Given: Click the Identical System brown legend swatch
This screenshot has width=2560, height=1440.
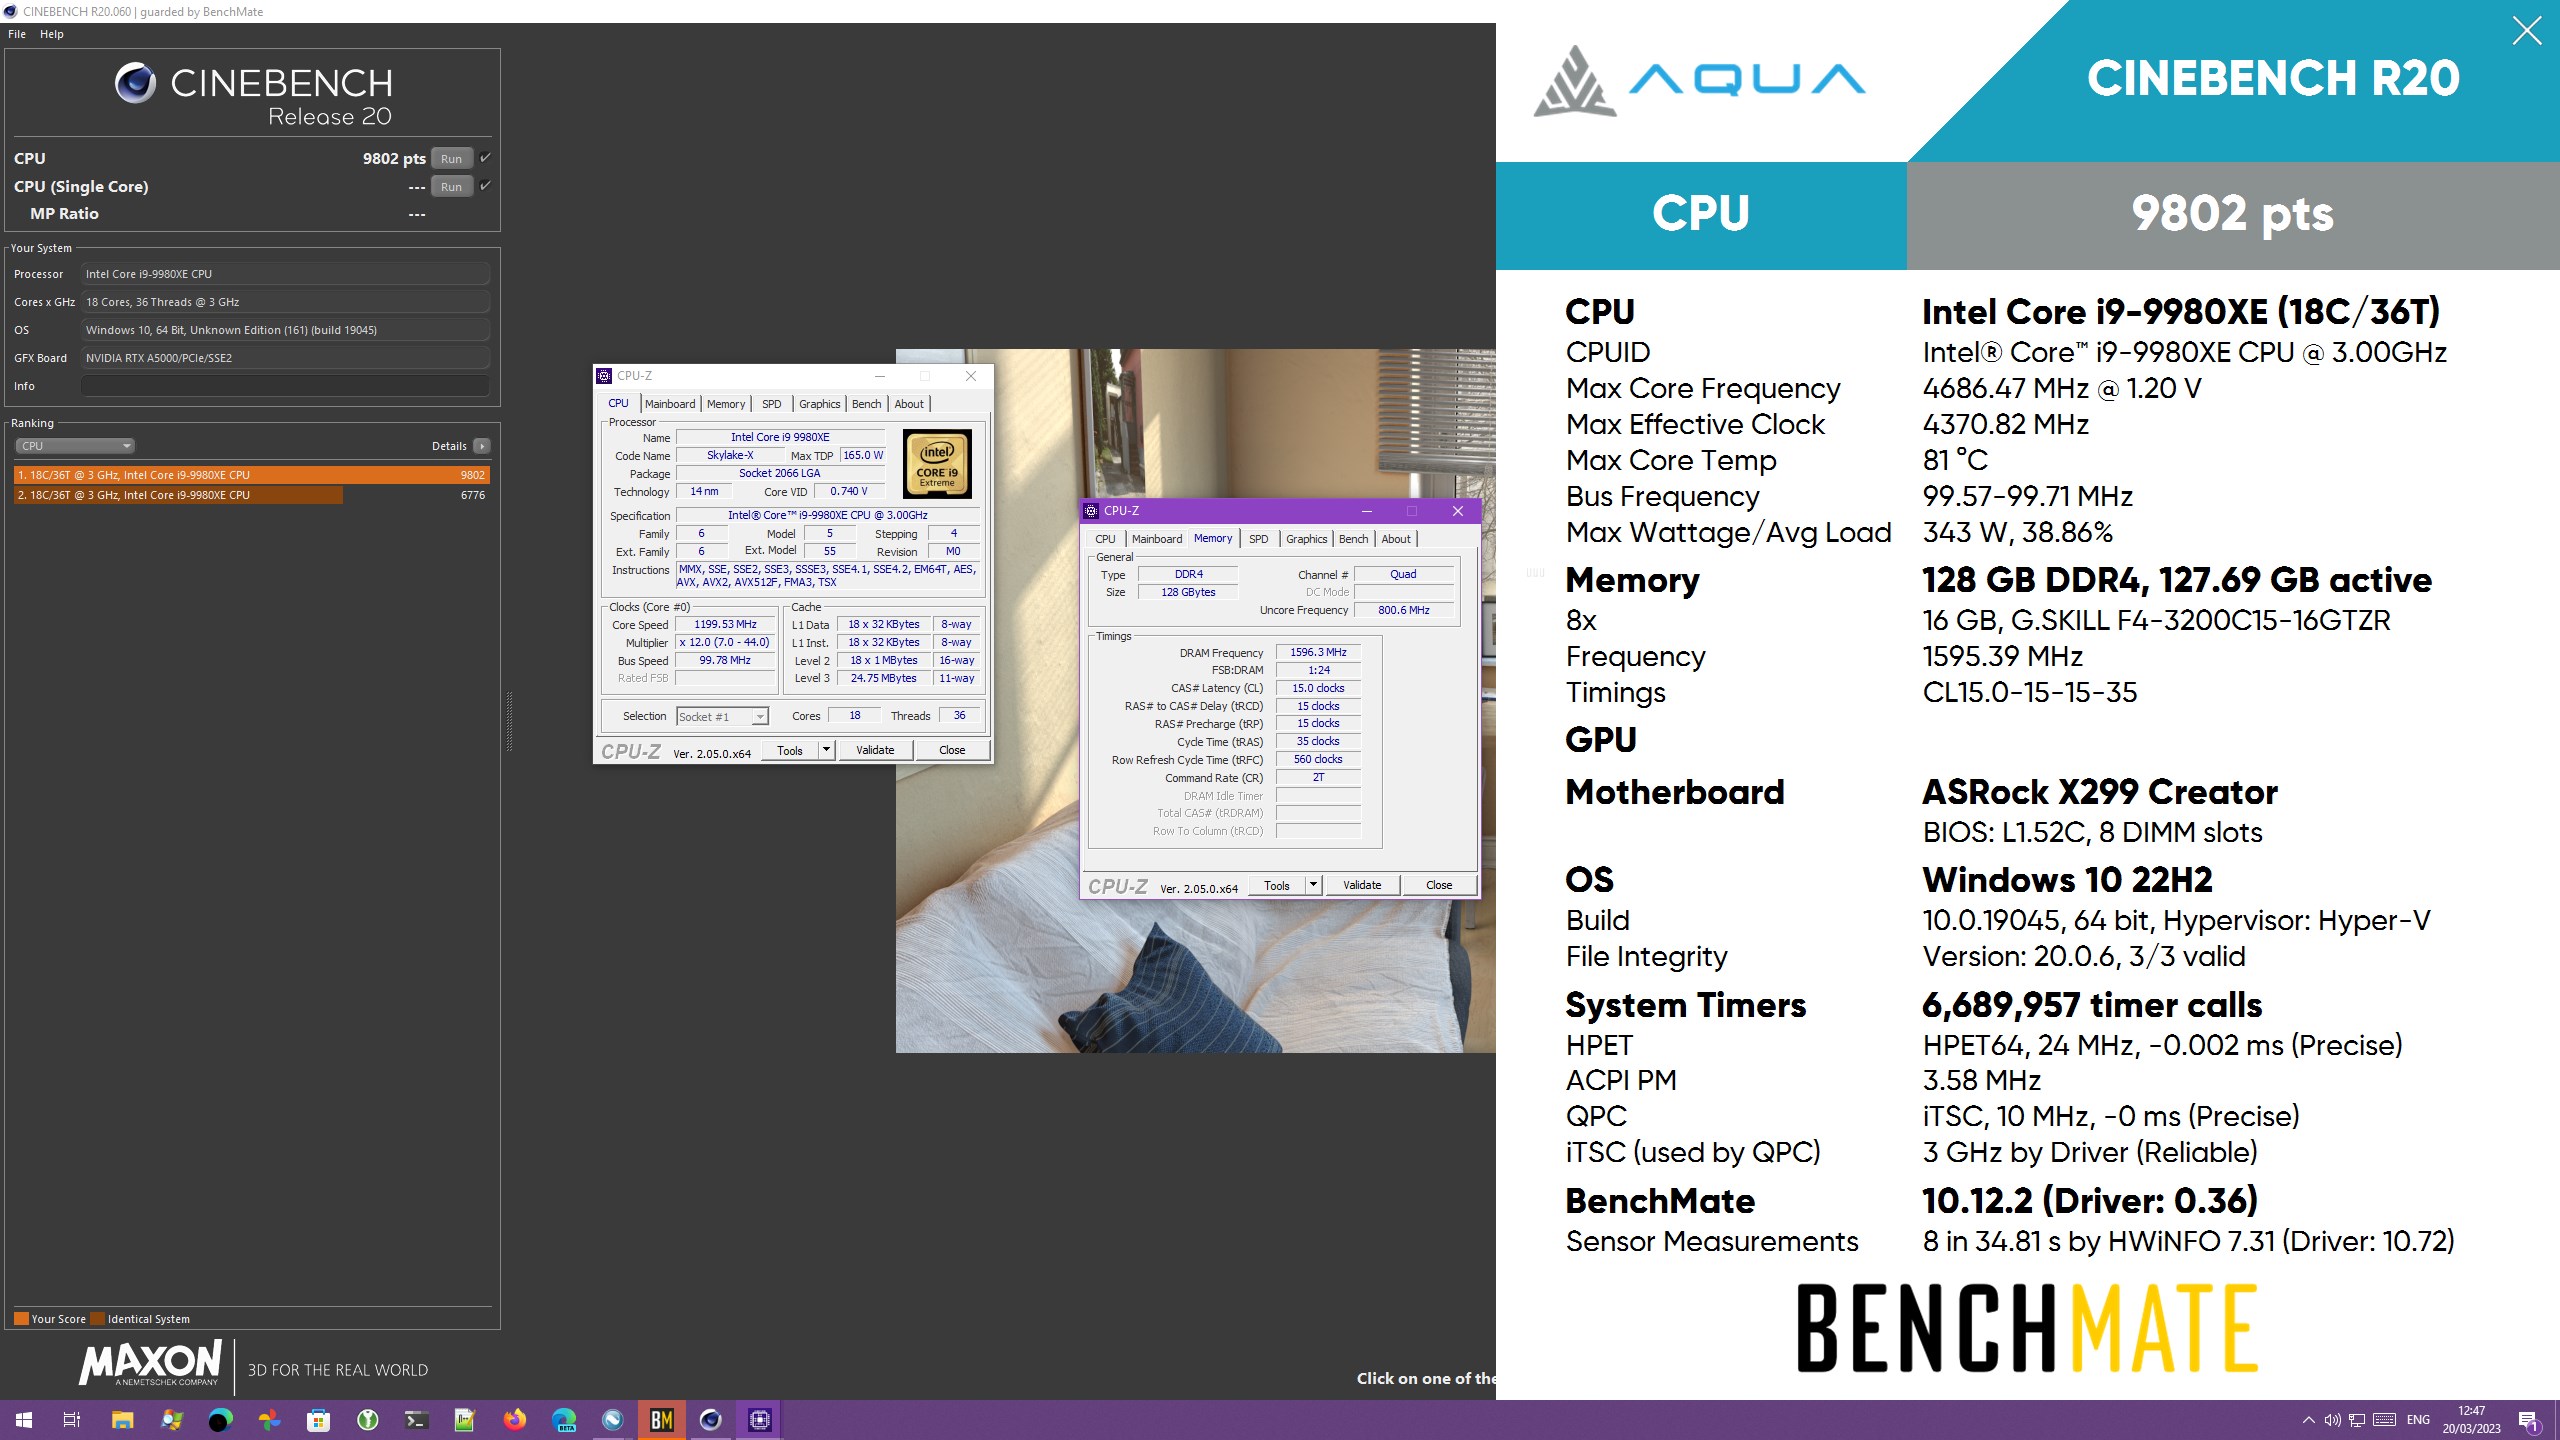Looking at the screenshot, I should (98, 1318).
